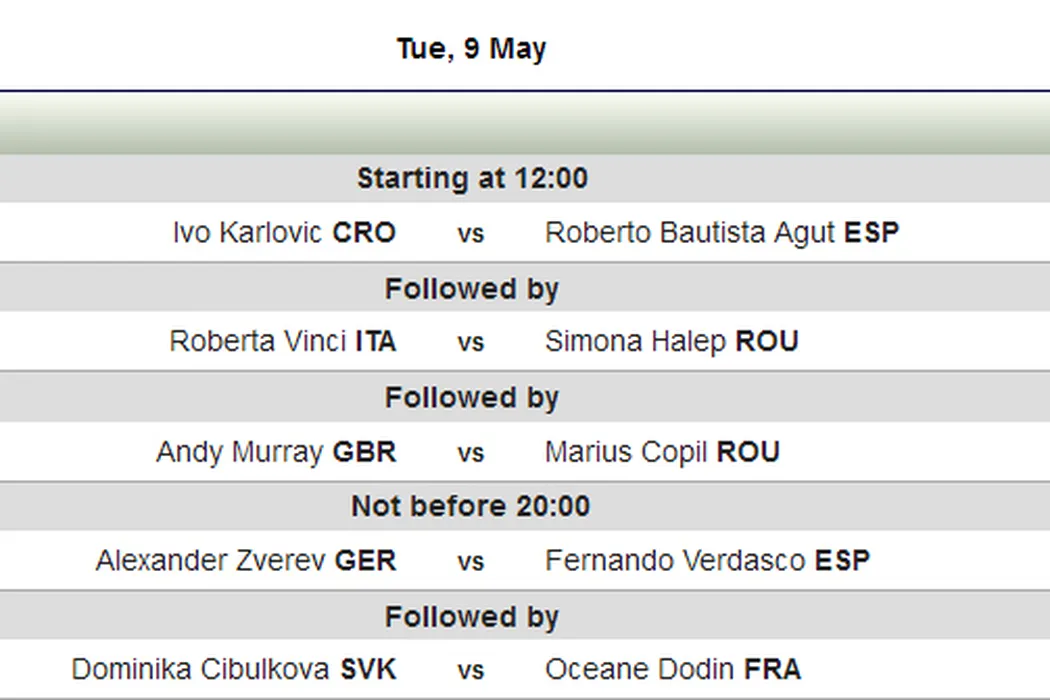
Task: Choose Andy Murray's name
Action: 240,452
